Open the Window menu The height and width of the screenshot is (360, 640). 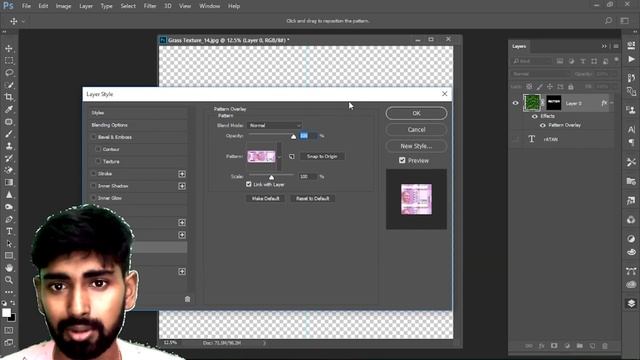209,6
